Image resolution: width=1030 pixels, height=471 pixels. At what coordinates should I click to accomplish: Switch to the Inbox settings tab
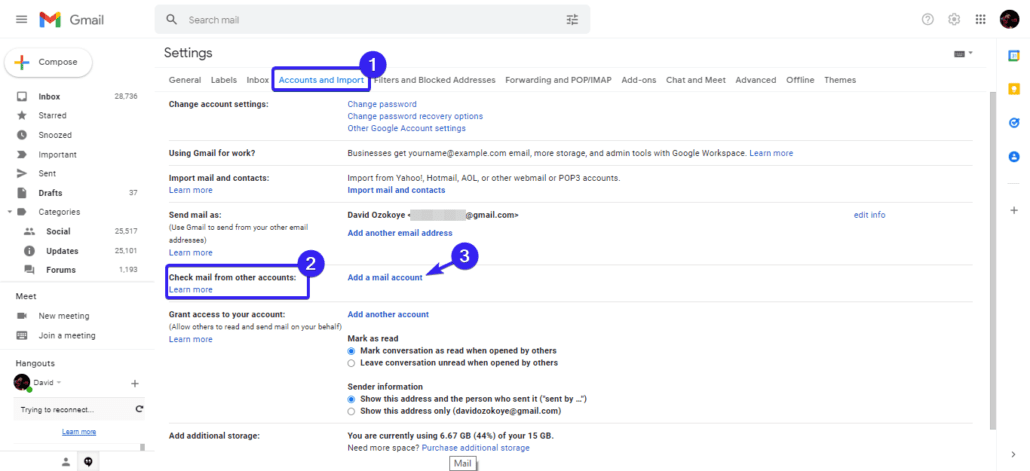click(x=258, y=80)
